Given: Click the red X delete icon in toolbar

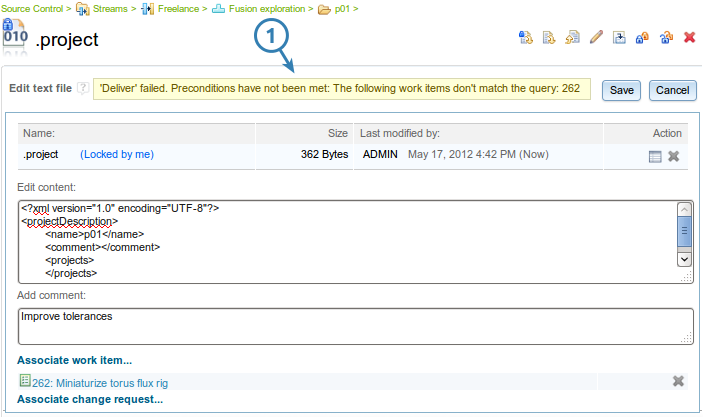Looking at the screenshot, I should 689,38.
